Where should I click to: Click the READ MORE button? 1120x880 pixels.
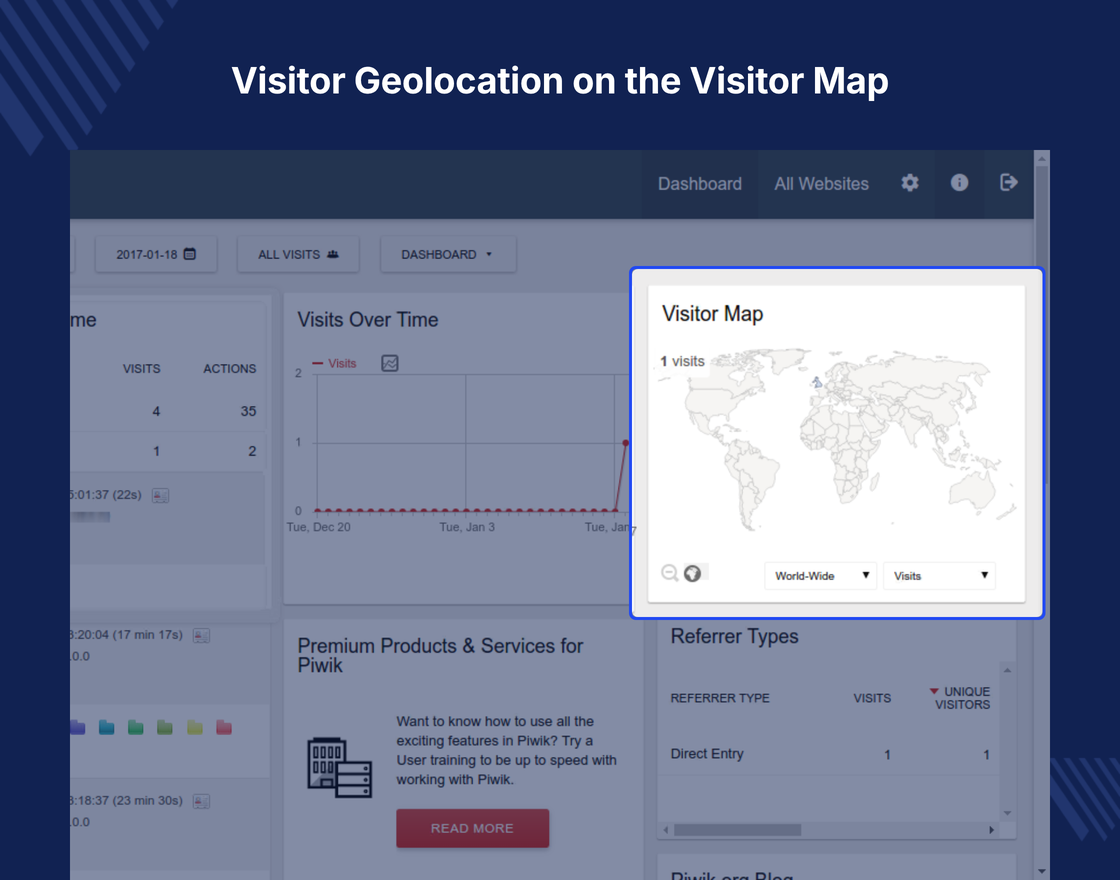[472, 828]
